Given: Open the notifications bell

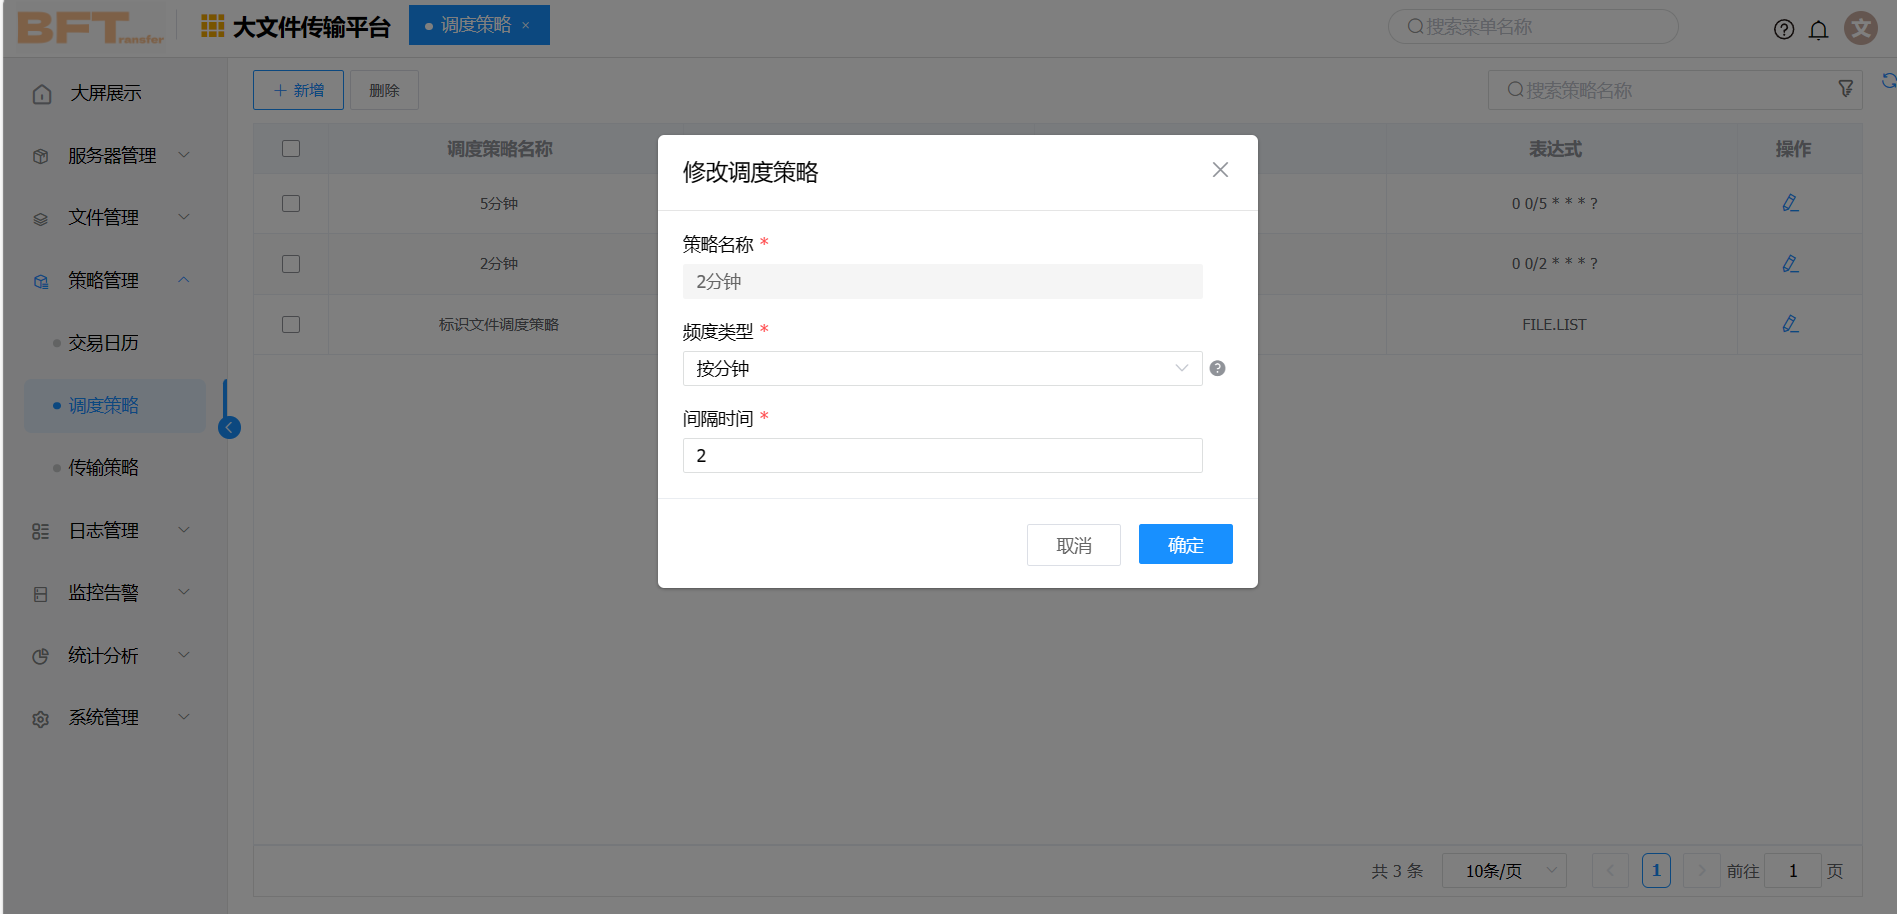Looking at the screenshot, I should tap(1819, 29).
